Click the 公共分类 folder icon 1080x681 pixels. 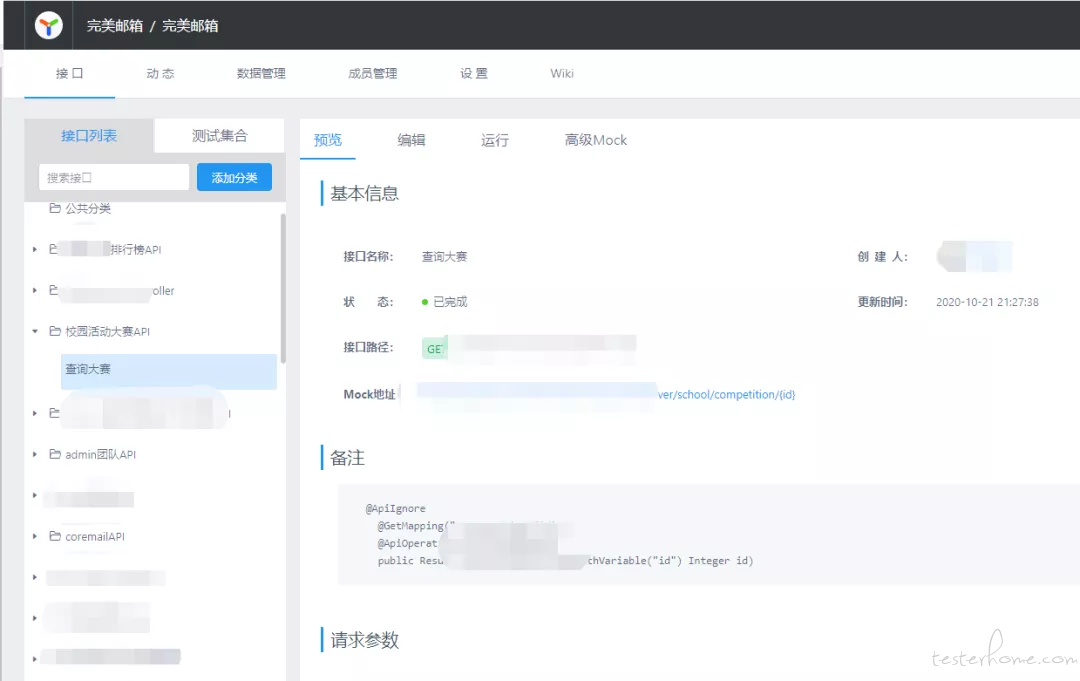pos(55,207)
